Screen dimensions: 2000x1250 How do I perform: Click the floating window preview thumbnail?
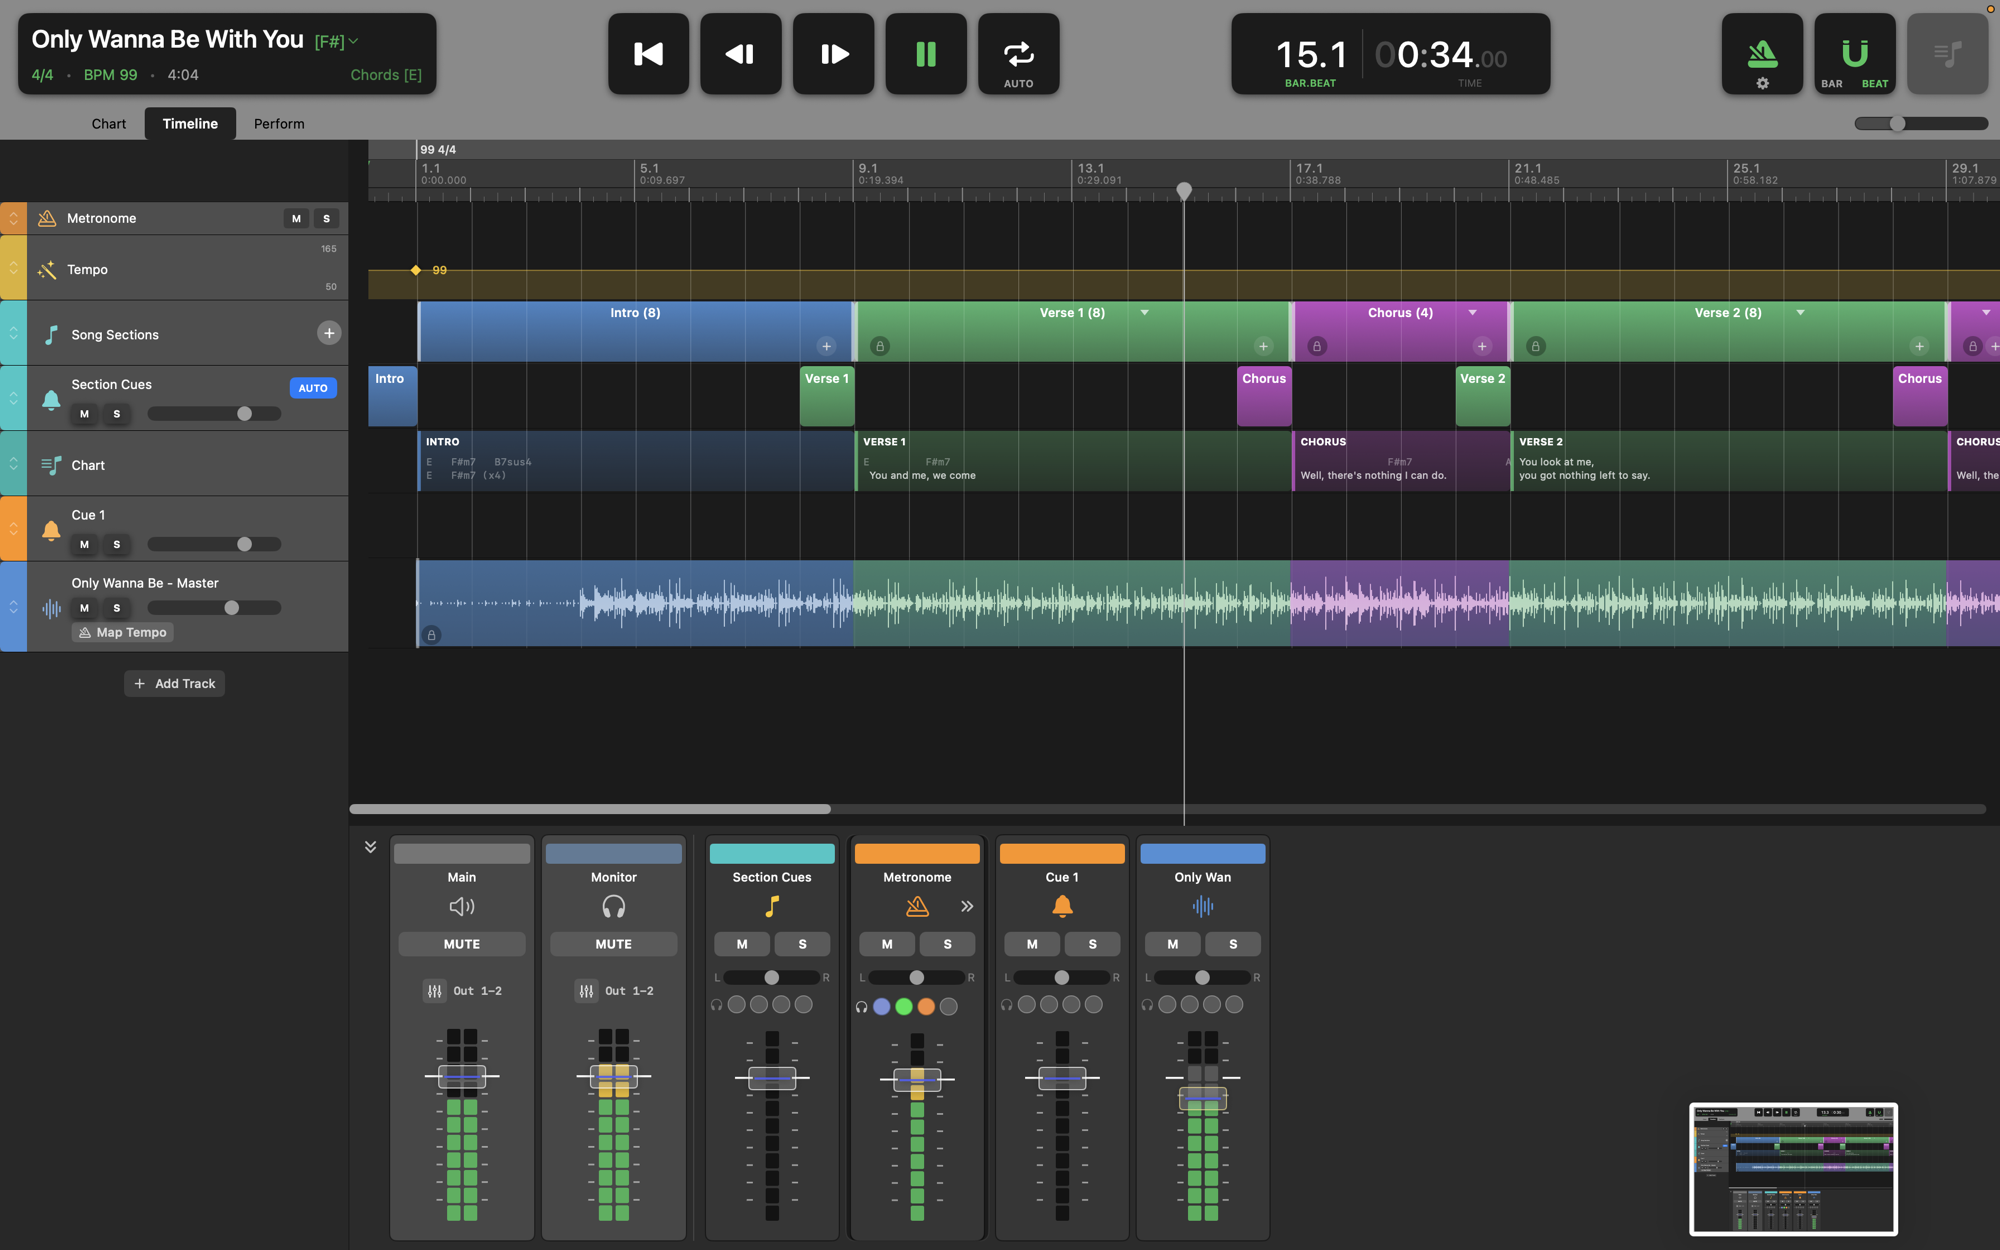tap(1793, 1169)
